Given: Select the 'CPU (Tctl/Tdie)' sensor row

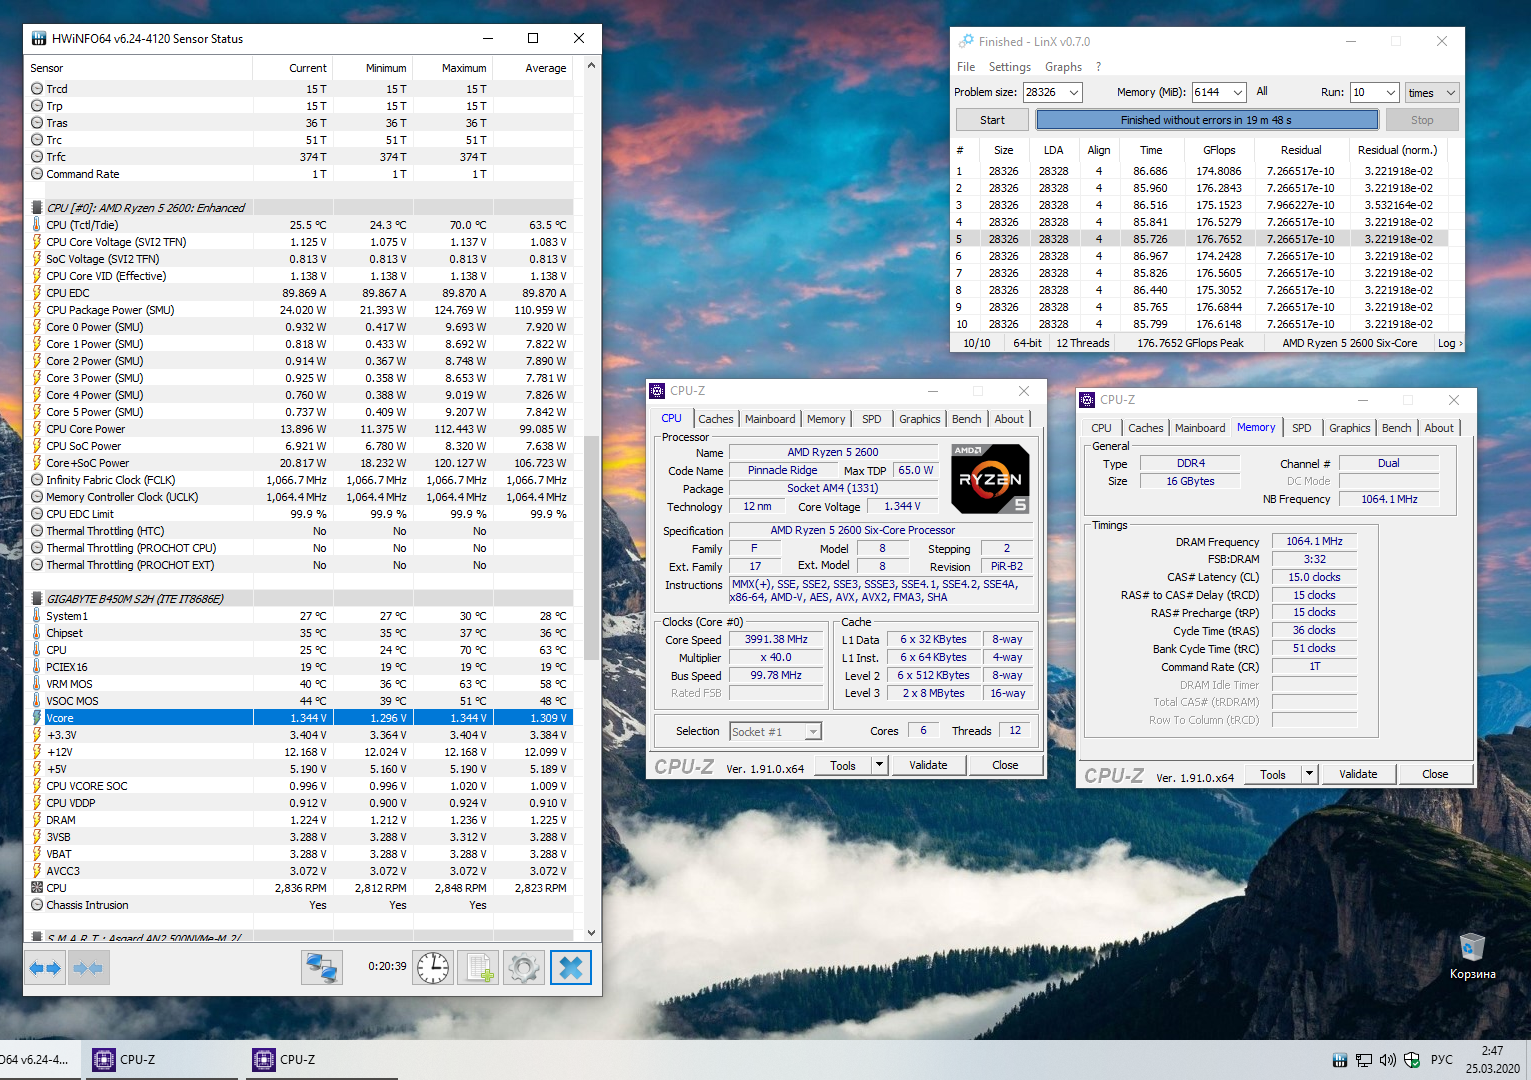Looking at the screenshot, I should pyautogui.click(x=300, y=225).
